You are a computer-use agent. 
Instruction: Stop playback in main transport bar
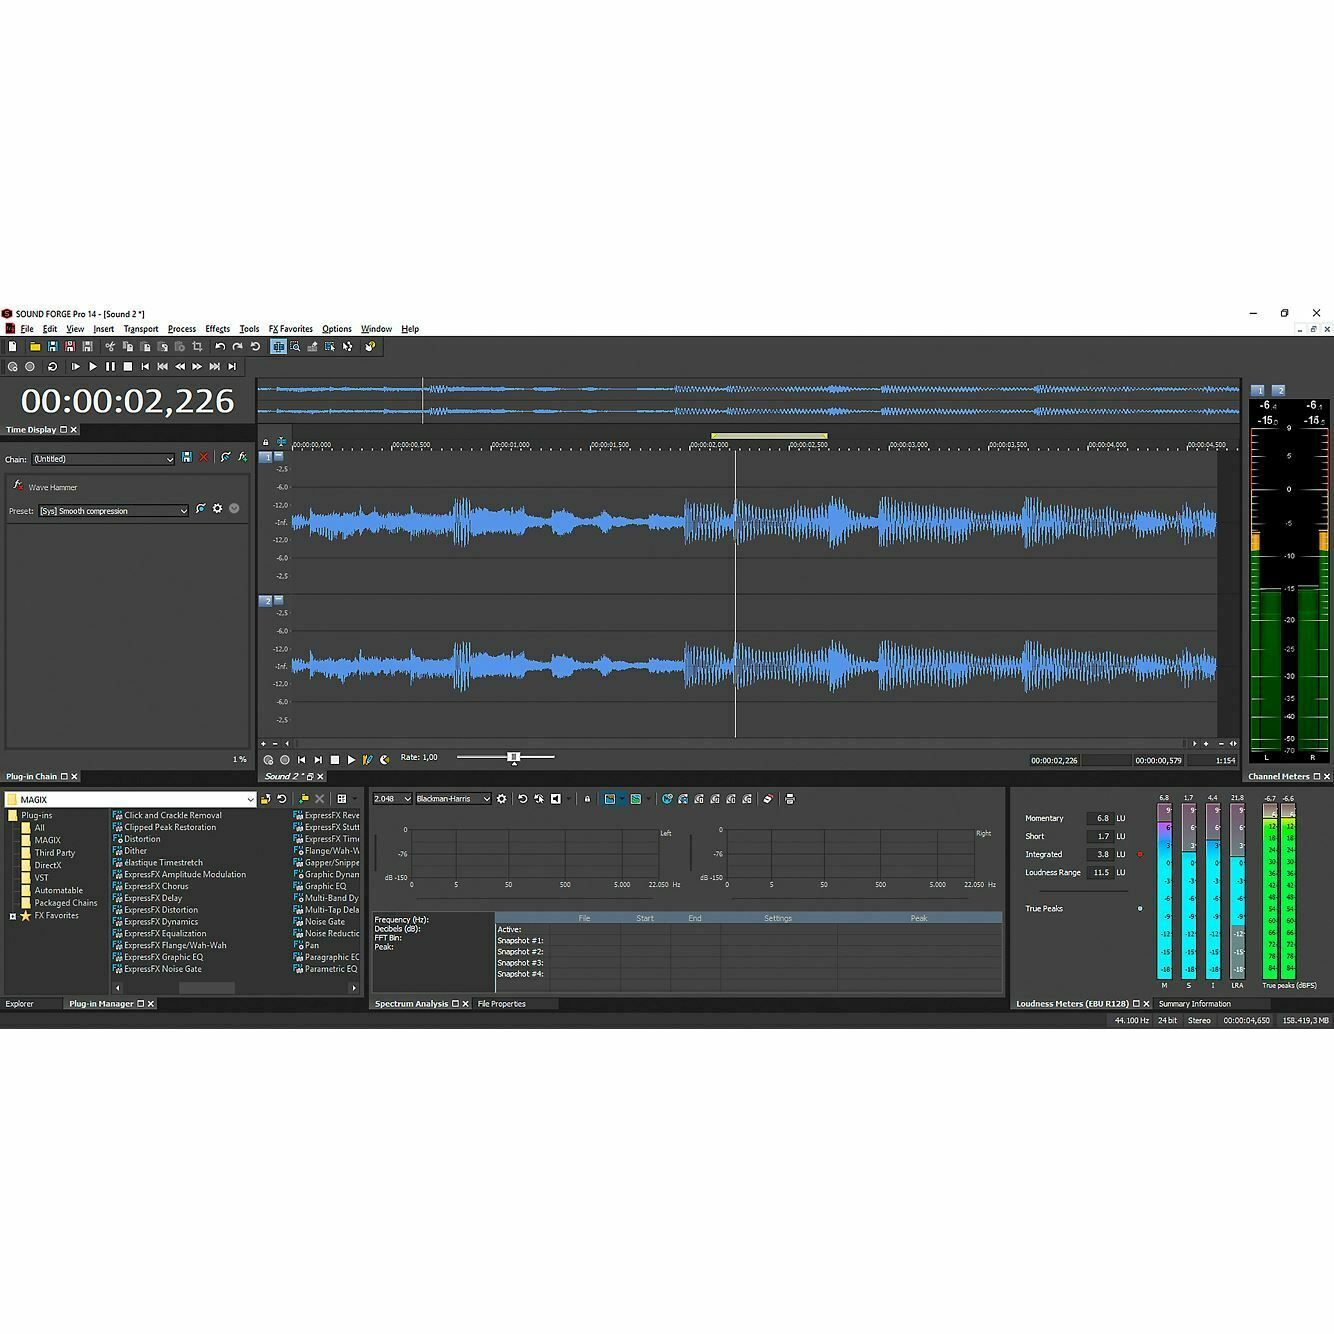click(x=127, y=367)
